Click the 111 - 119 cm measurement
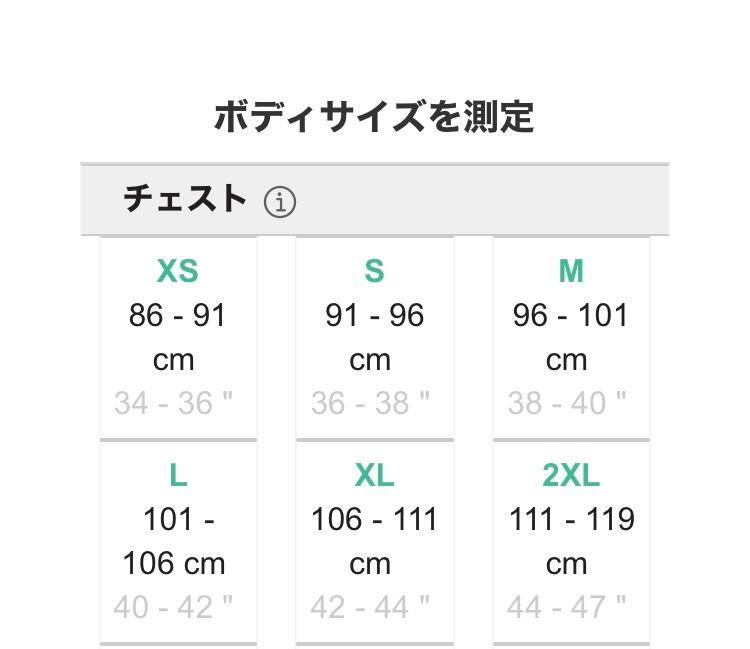750x649 pixels. [570, 541]
